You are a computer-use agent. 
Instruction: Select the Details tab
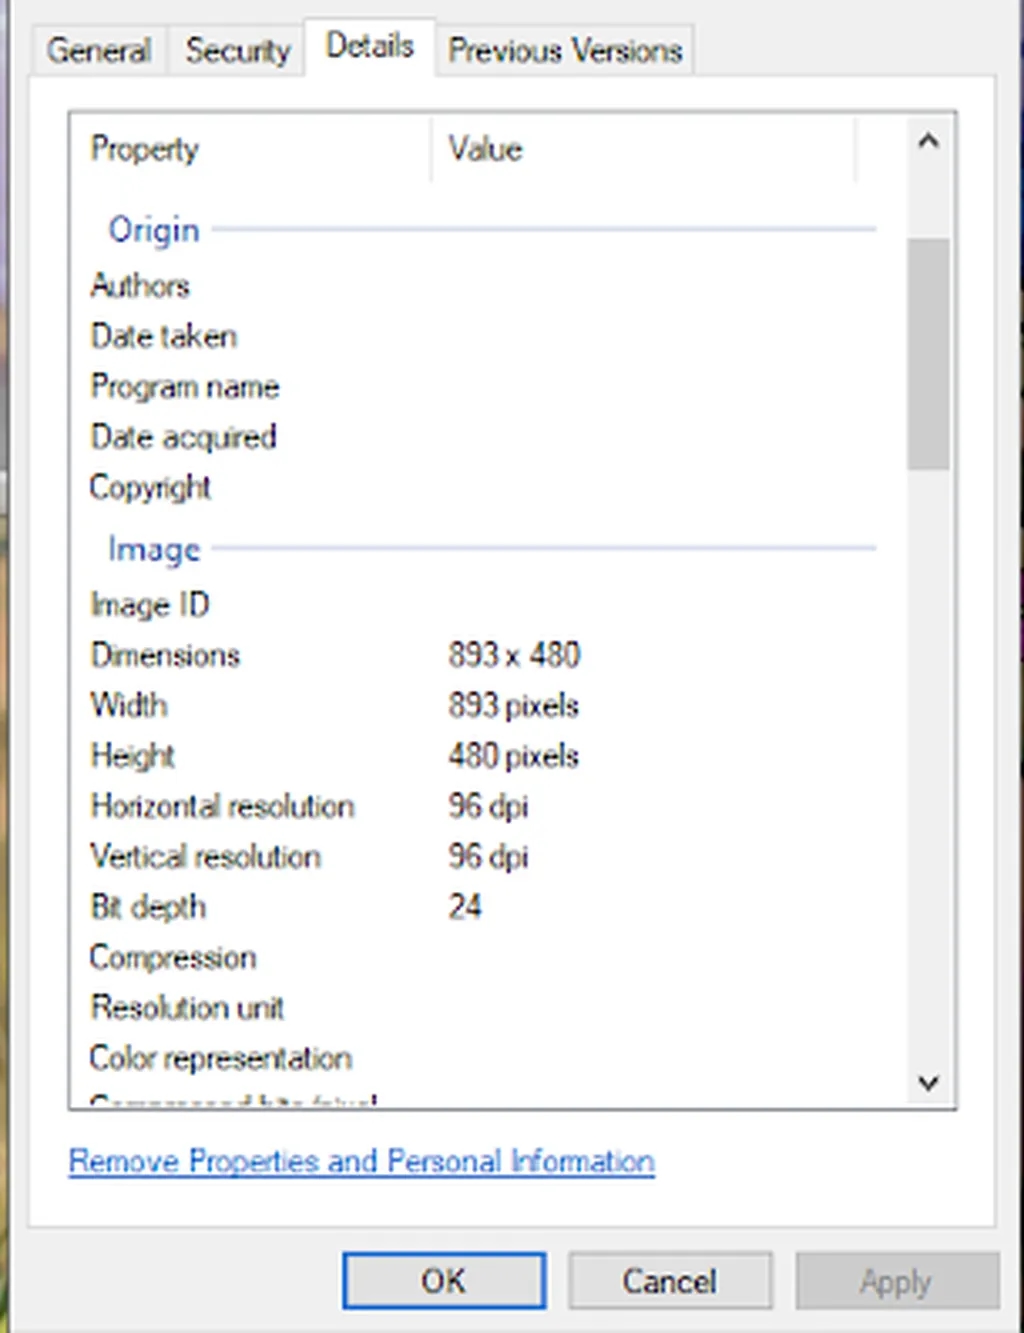[369, 46]
